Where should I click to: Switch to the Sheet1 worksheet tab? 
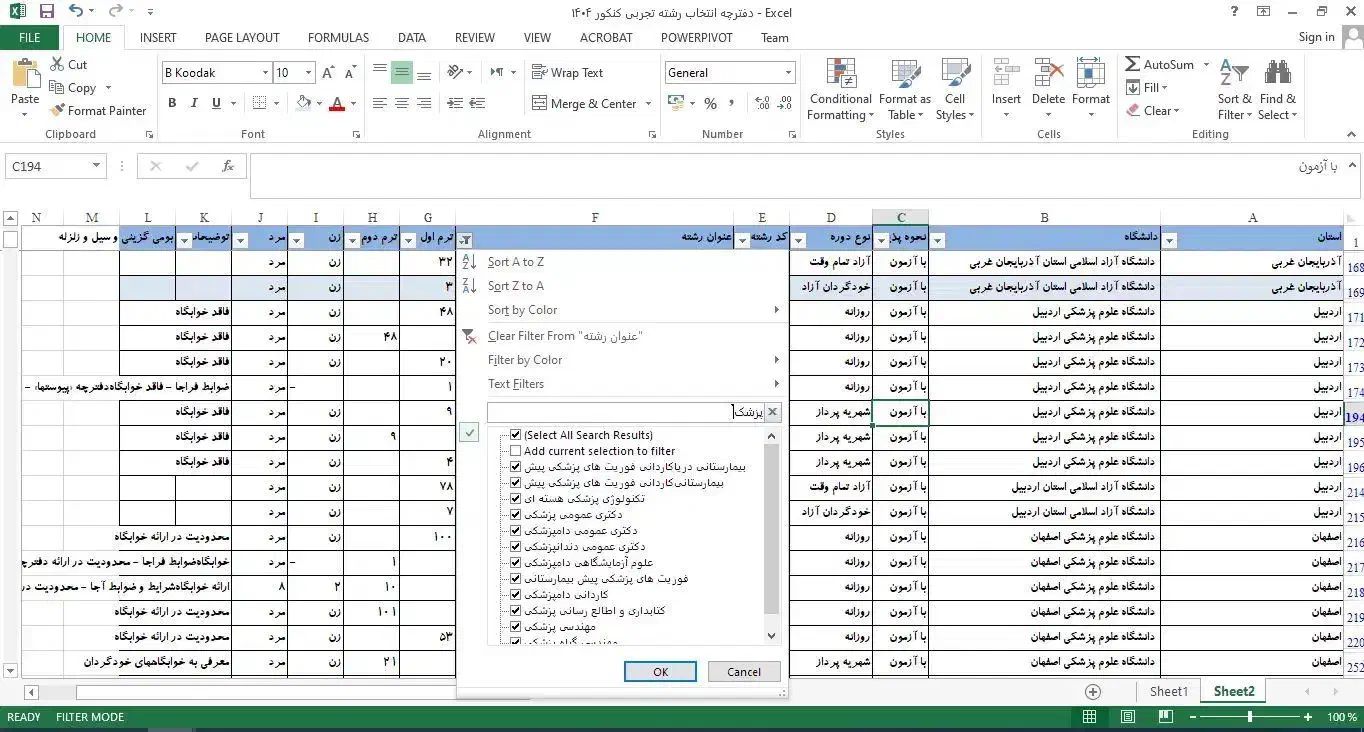tap(1169, 691)
